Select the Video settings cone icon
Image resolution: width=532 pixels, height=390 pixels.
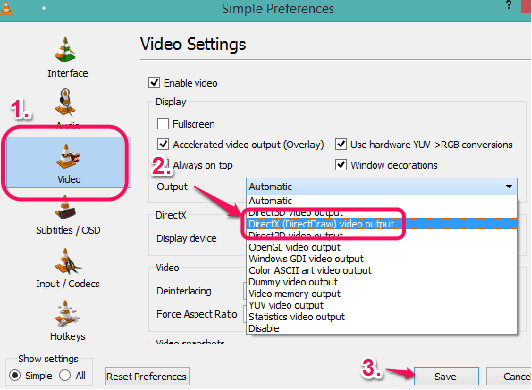(x=68, y=156)
